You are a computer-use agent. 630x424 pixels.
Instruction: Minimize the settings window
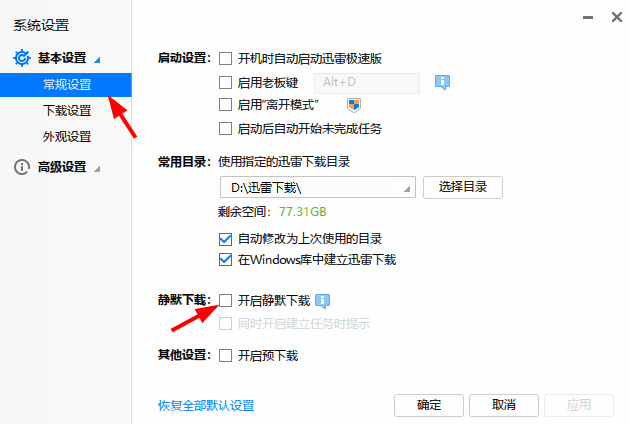(x=588, y=17)
